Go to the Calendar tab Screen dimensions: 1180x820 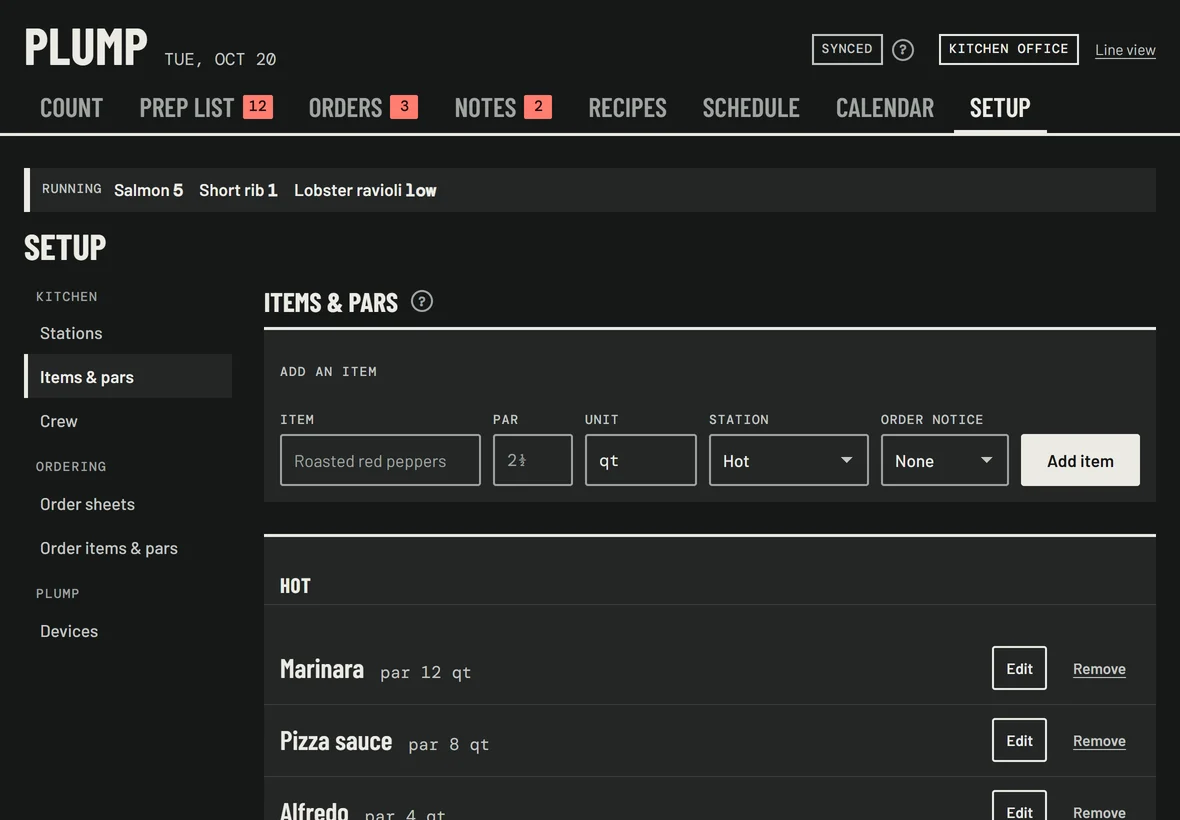pyautogui.click(x=885, y=108)
